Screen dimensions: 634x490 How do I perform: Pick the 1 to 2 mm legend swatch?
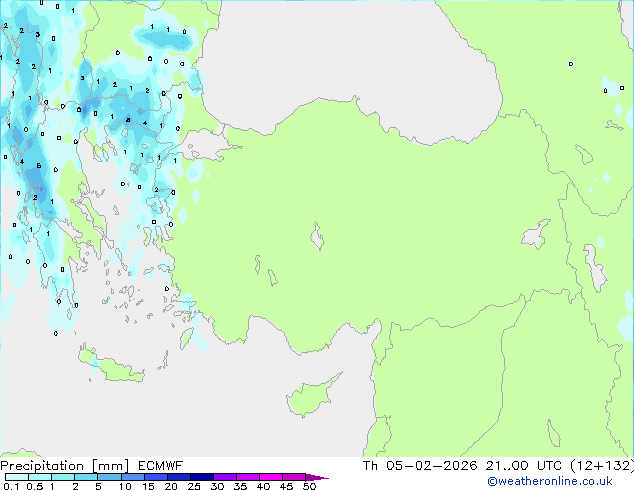click(63, 478)
